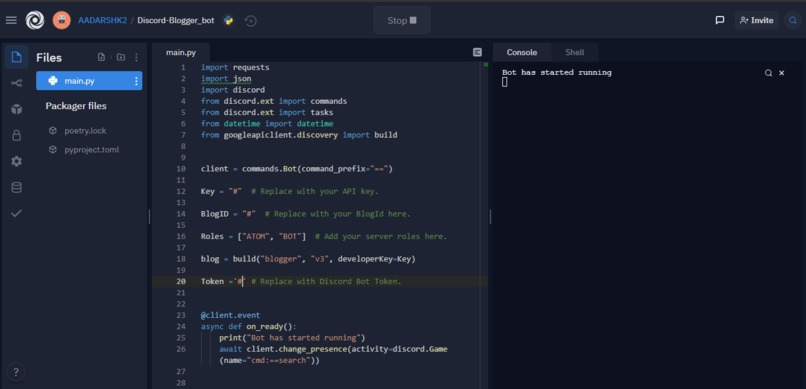The image size is (806, 389).
Task: Click the commands.Bot command_prefix line
Action: click(x=297, y=169)
